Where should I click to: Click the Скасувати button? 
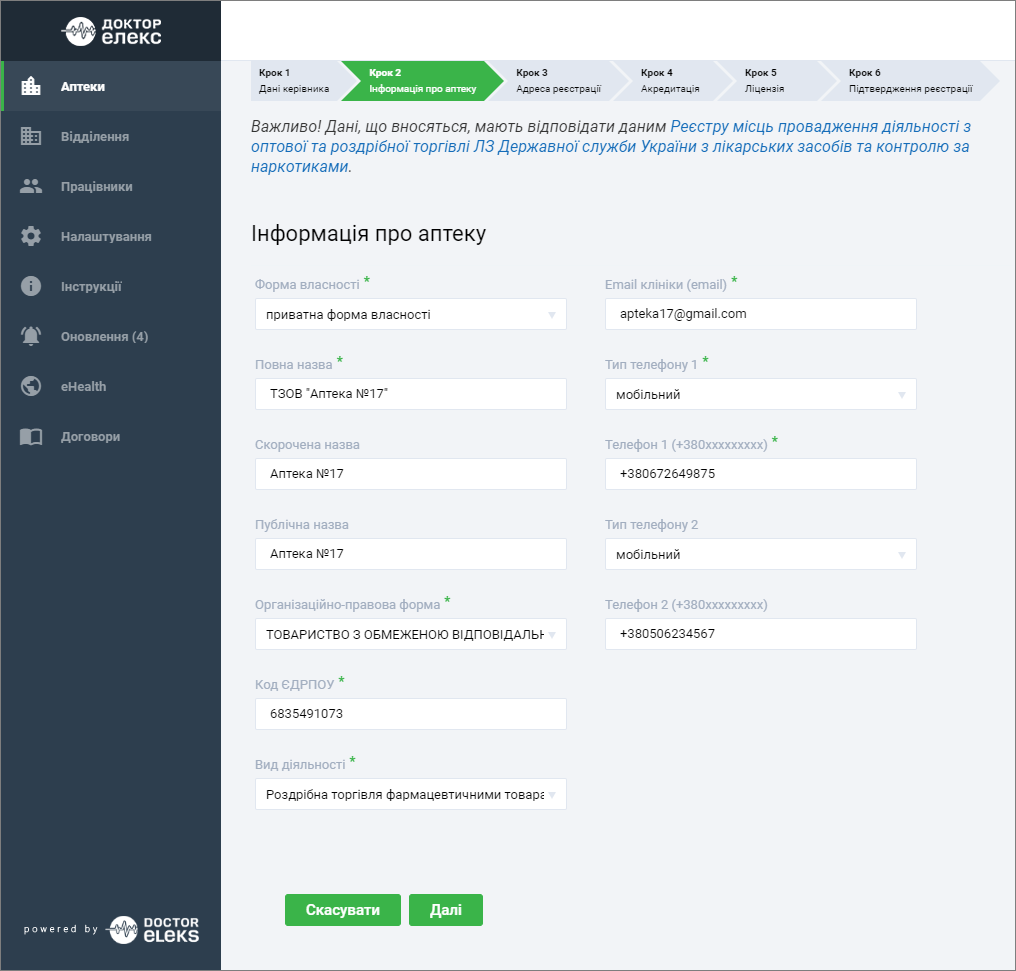[x=343, y=910]
